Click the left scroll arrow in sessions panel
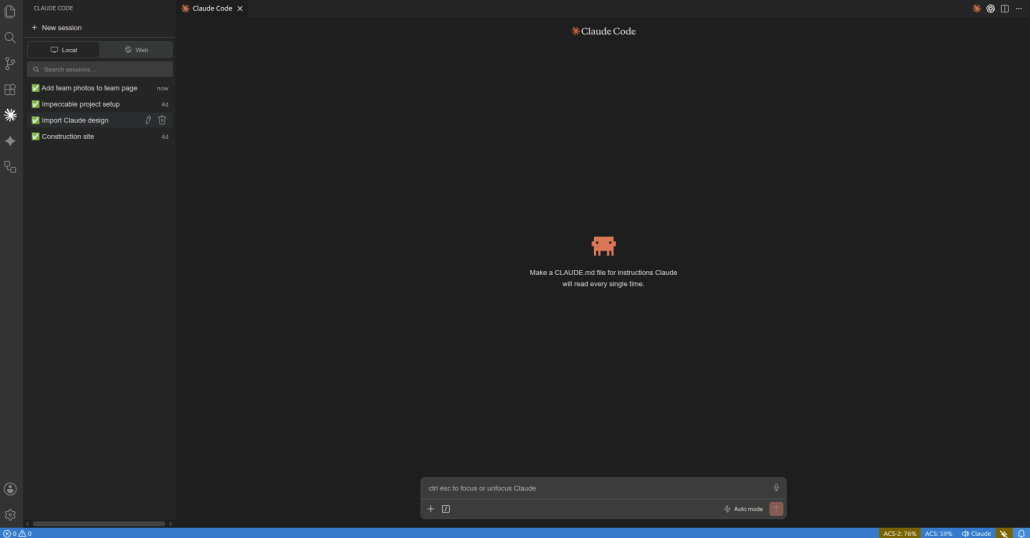Viewport: 1030px width, 538px height. (28, 524)
